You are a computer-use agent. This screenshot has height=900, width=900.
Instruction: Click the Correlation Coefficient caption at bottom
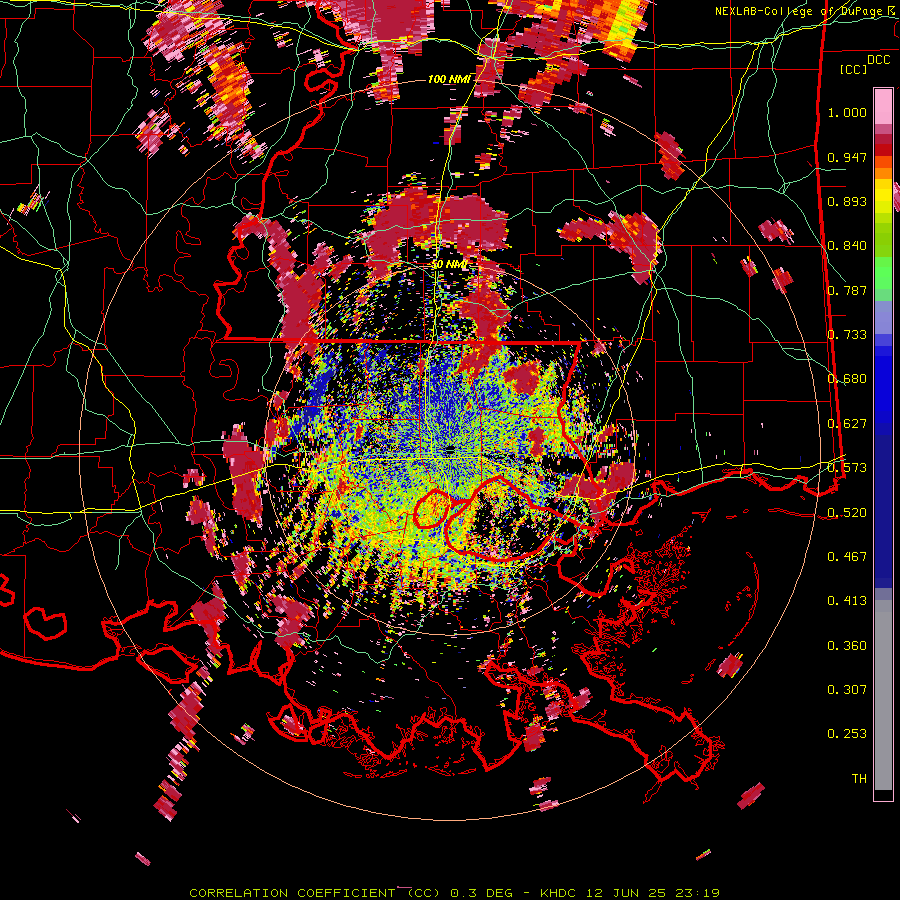point(454,893)
